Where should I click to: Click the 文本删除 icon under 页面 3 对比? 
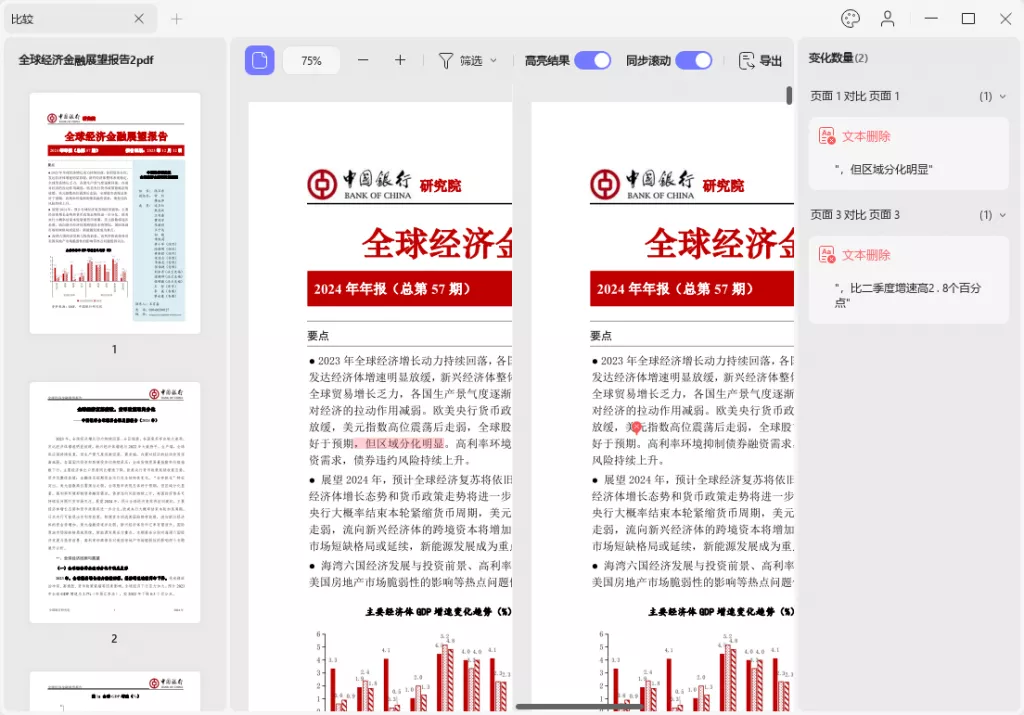point(825,255)
